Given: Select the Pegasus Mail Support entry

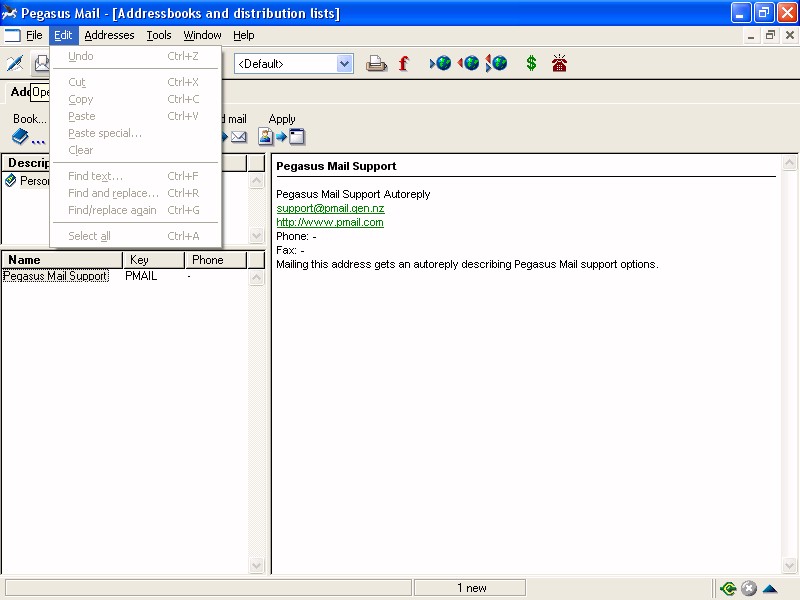Looking at the screenshot, I should [56, 276].
